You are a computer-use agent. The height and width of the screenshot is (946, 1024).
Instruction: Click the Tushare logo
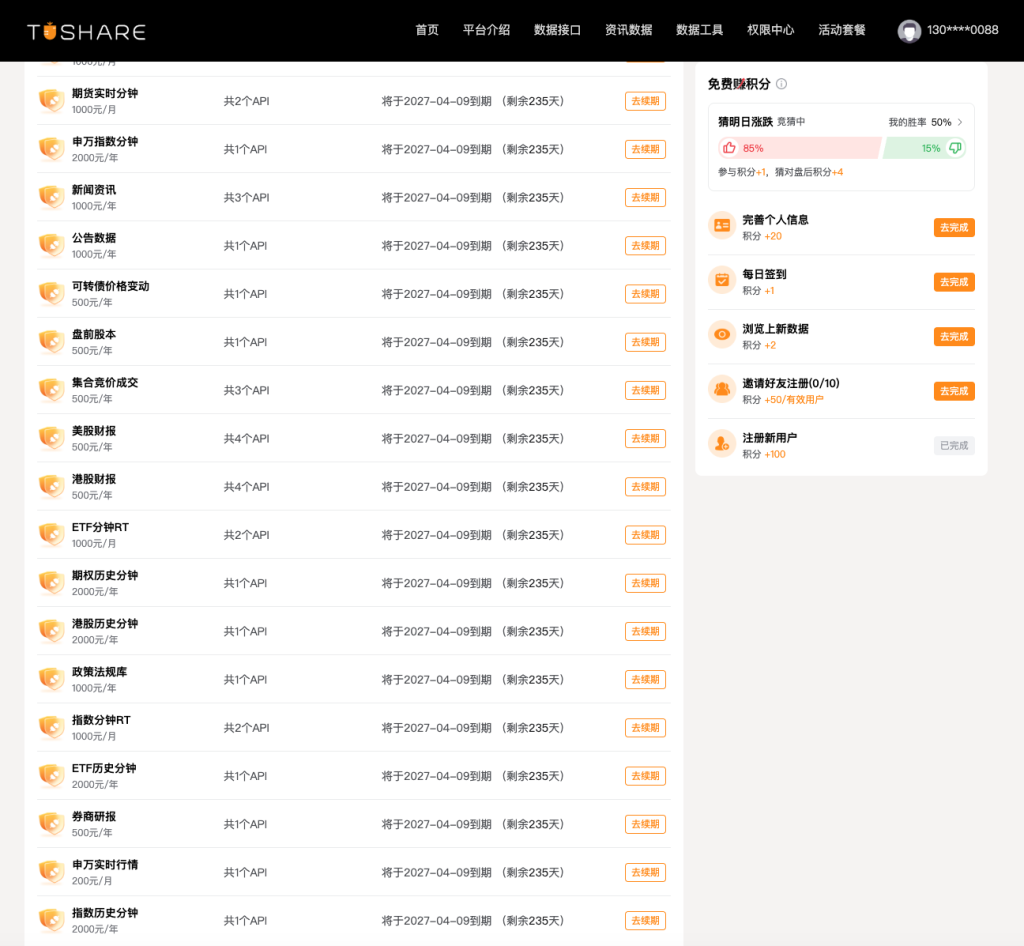click(x=86, y=31)
